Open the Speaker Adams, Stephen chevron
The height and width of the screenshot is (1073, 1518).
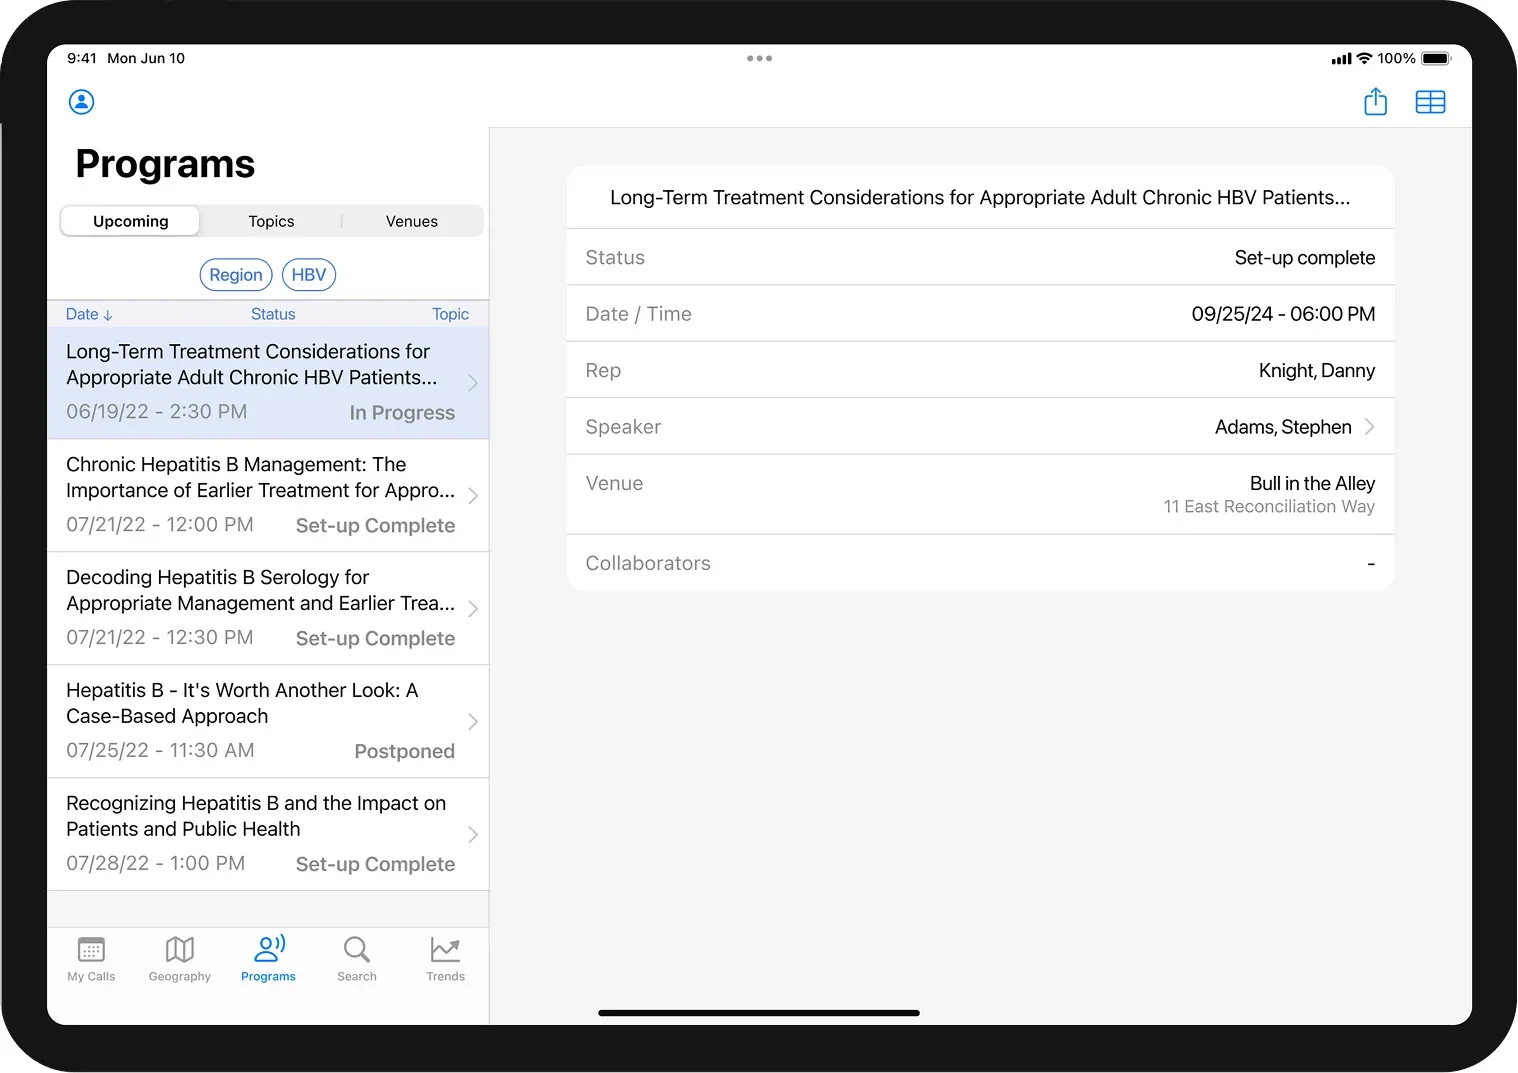click(1369, 427)
